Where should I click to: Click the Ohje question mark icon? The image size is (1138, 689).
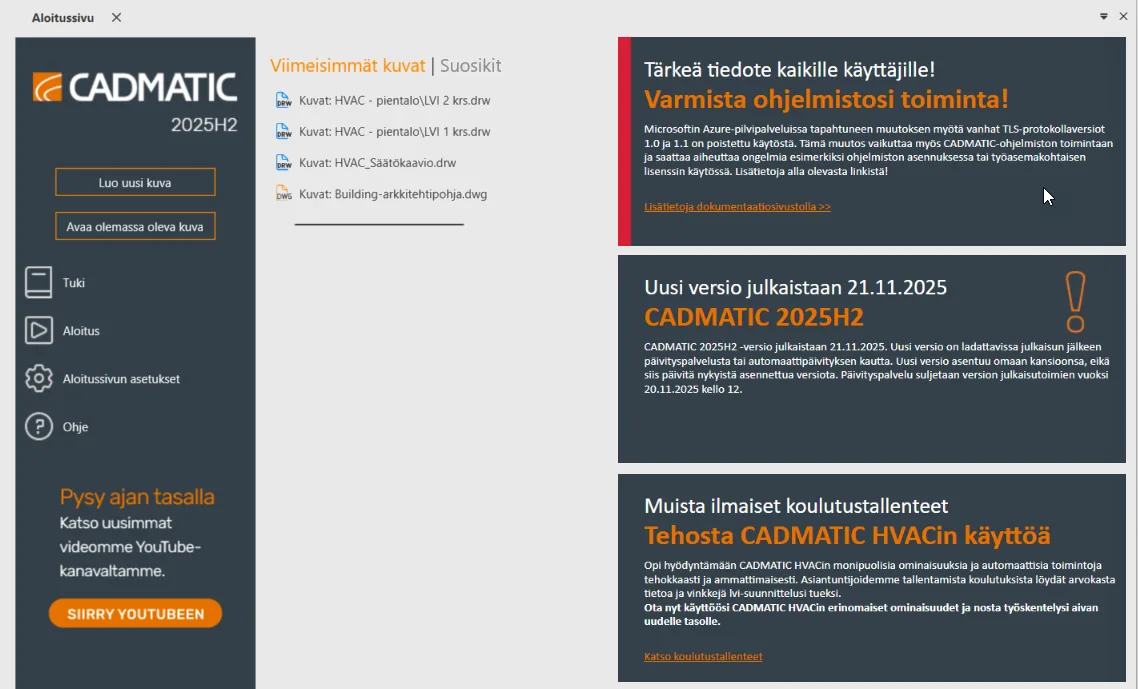coord(38,427)
